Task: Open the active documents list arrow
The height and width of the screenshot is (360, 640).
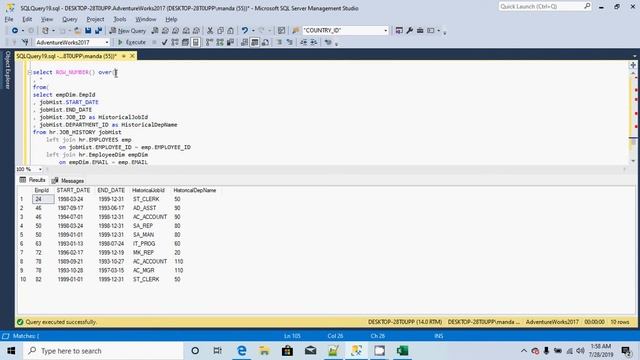Action: pos(634,56)
